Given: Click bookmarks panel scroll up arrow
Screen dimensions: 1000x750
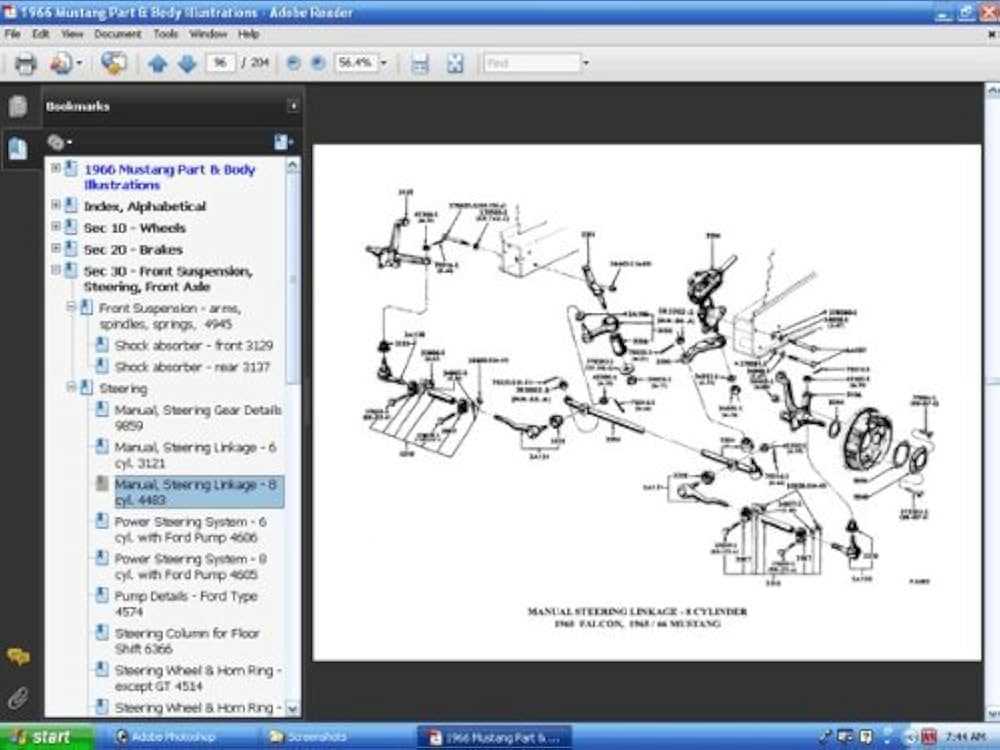Looking at the screenshot, I should point(293,166).
